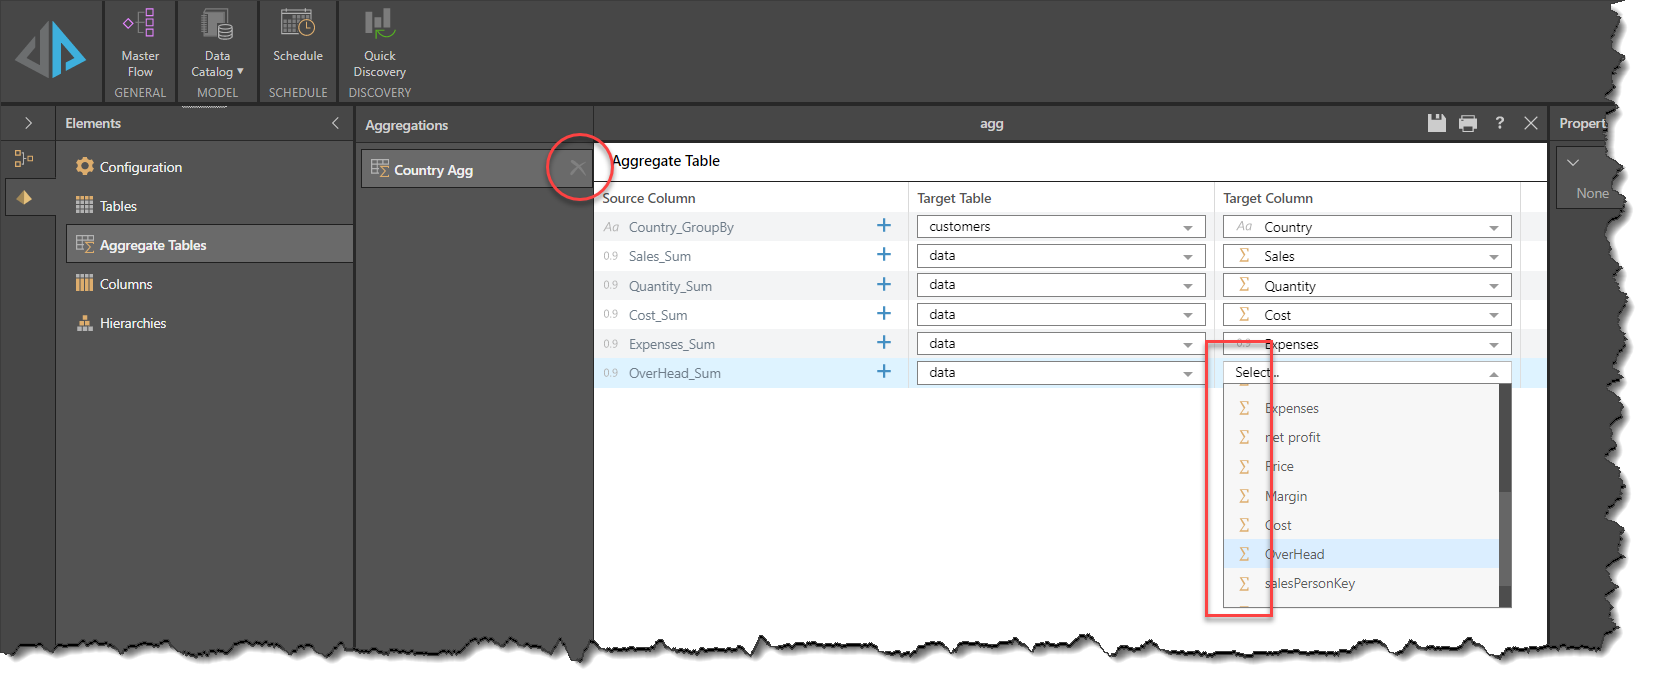
Task: Go to Tables in Elements panel
Action: [x=118, y=206]
